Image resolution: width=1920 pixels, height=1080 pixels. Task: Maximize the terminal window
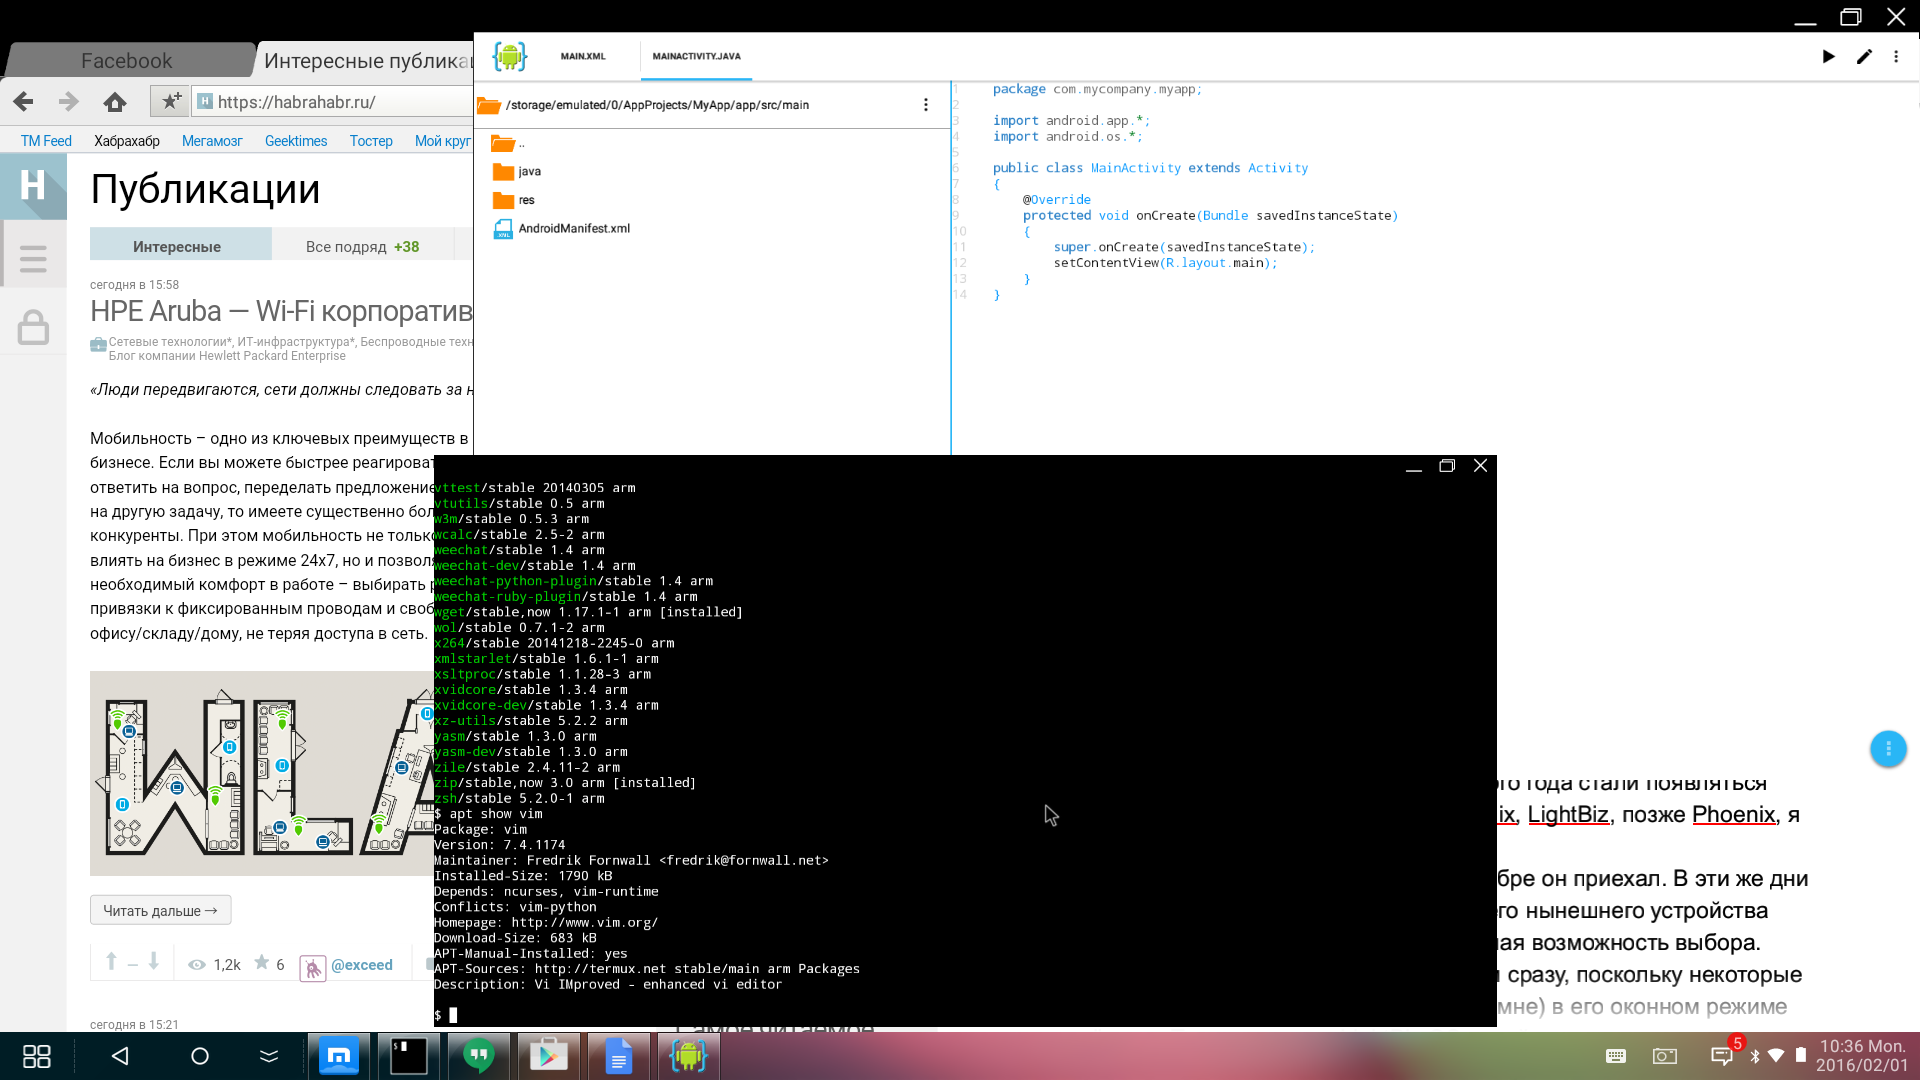(x=1446, y=466)
